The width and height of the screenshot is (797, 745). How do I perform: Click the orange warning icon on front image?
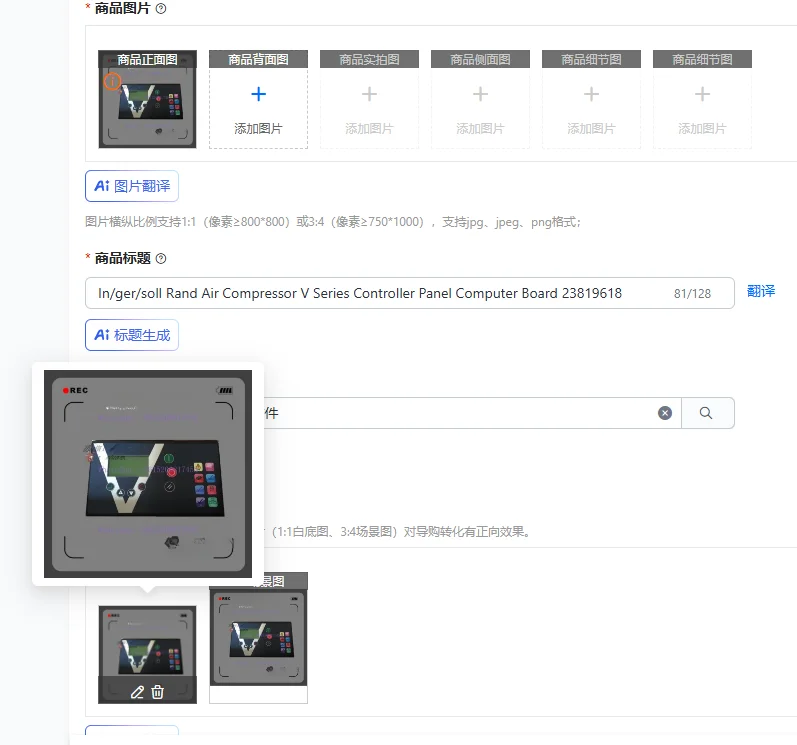tap(112, 81)
